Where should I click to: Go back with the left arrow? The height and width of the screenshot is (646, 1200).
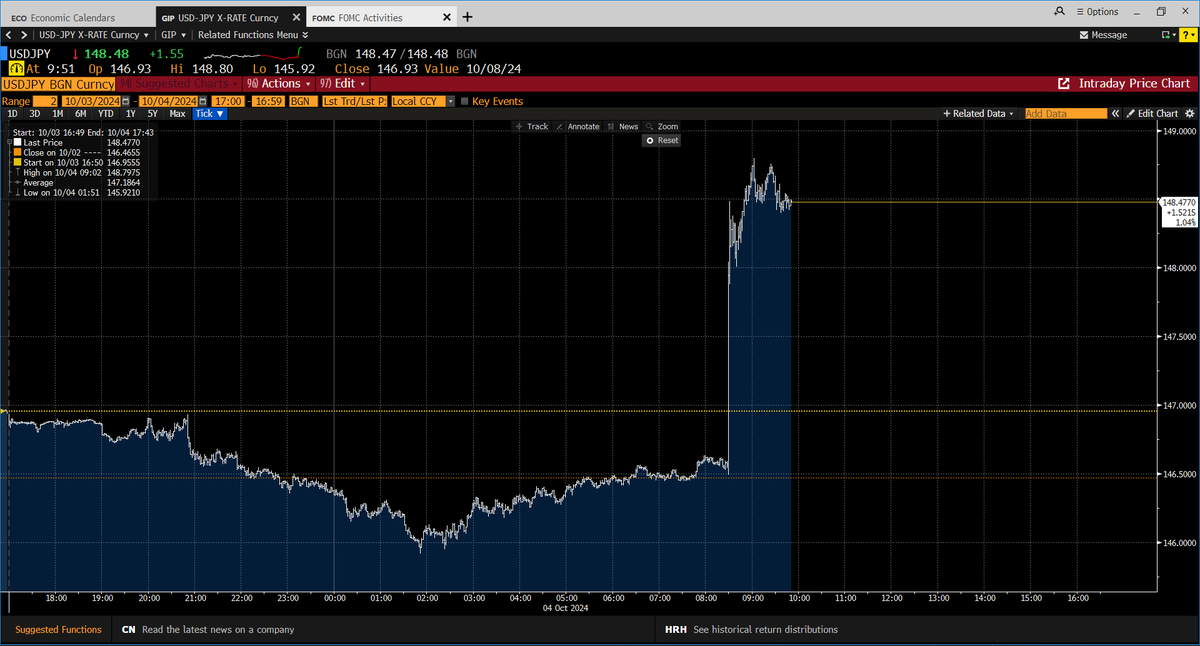(9, 34)
